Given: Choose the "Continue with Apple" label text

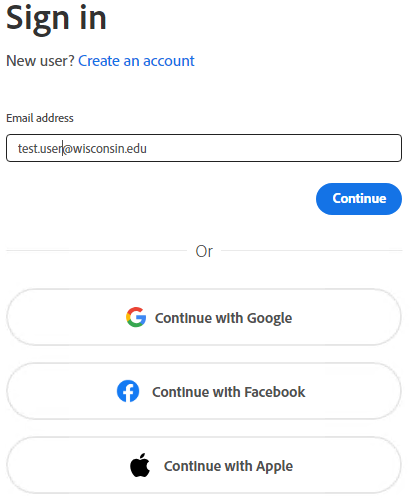Looking at the screenshot, I should [x=228, y=466].
